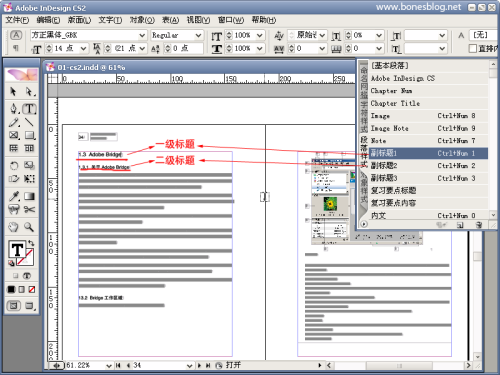Apply the Chapter Title paragraph style
The image size is (500, 375).
point(428,103)
